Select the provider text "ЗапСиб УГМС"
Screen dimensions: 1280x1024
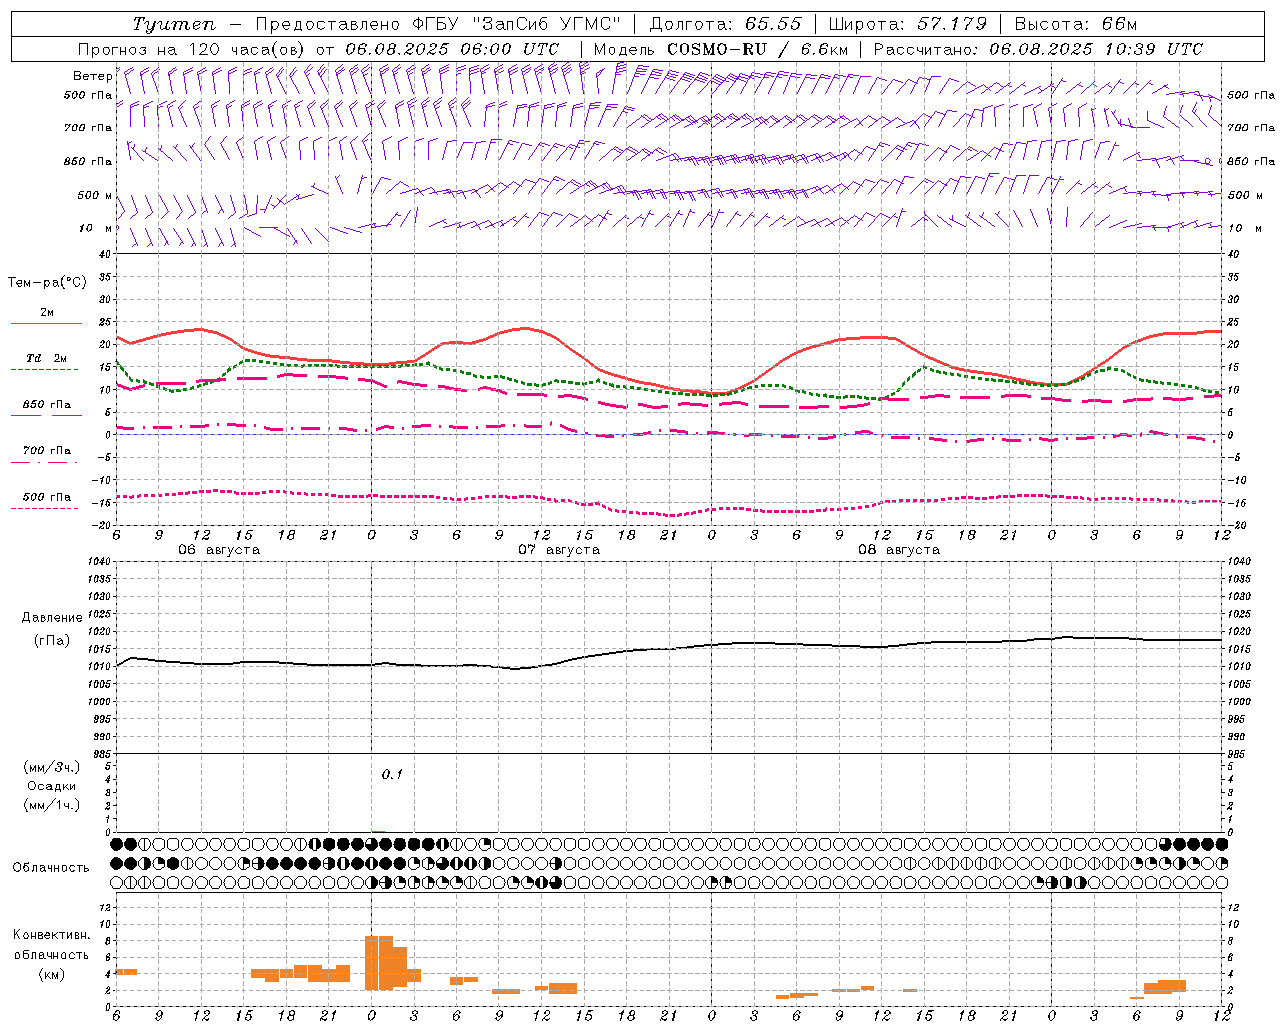[x=545, y=24]
